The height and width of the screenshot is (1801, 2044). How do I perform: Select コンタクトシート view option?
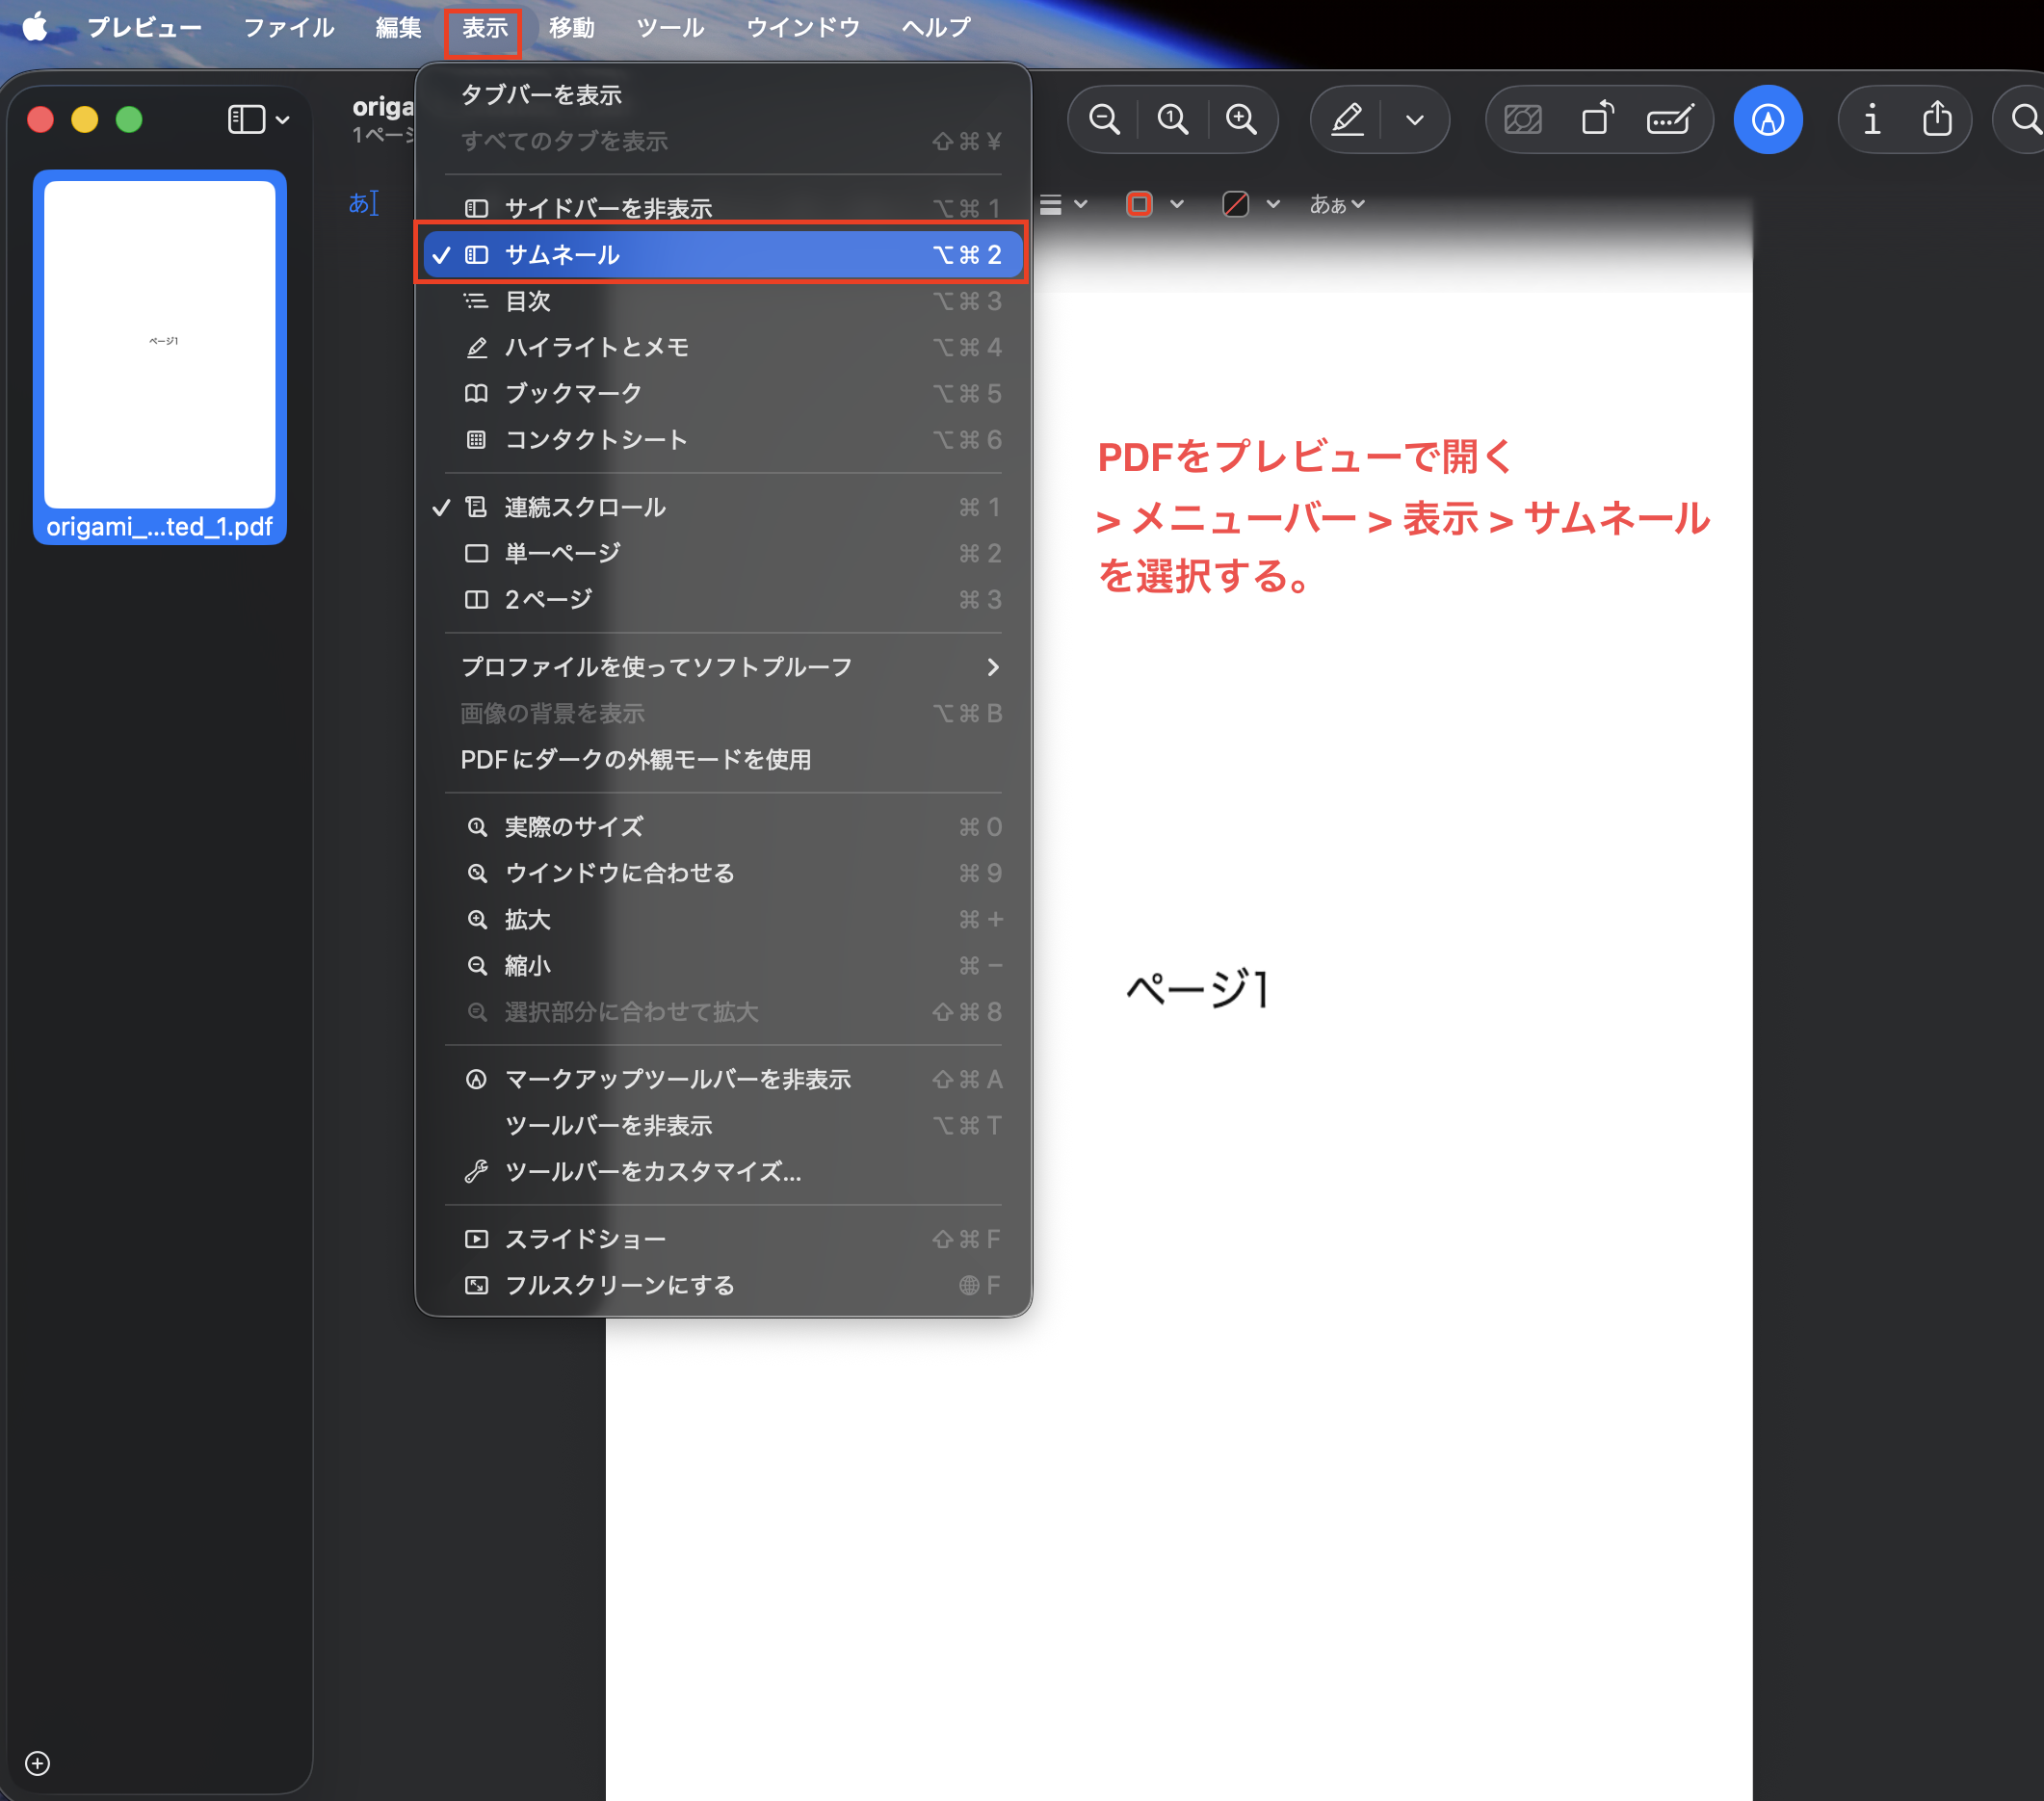click(x=723, y=439)
